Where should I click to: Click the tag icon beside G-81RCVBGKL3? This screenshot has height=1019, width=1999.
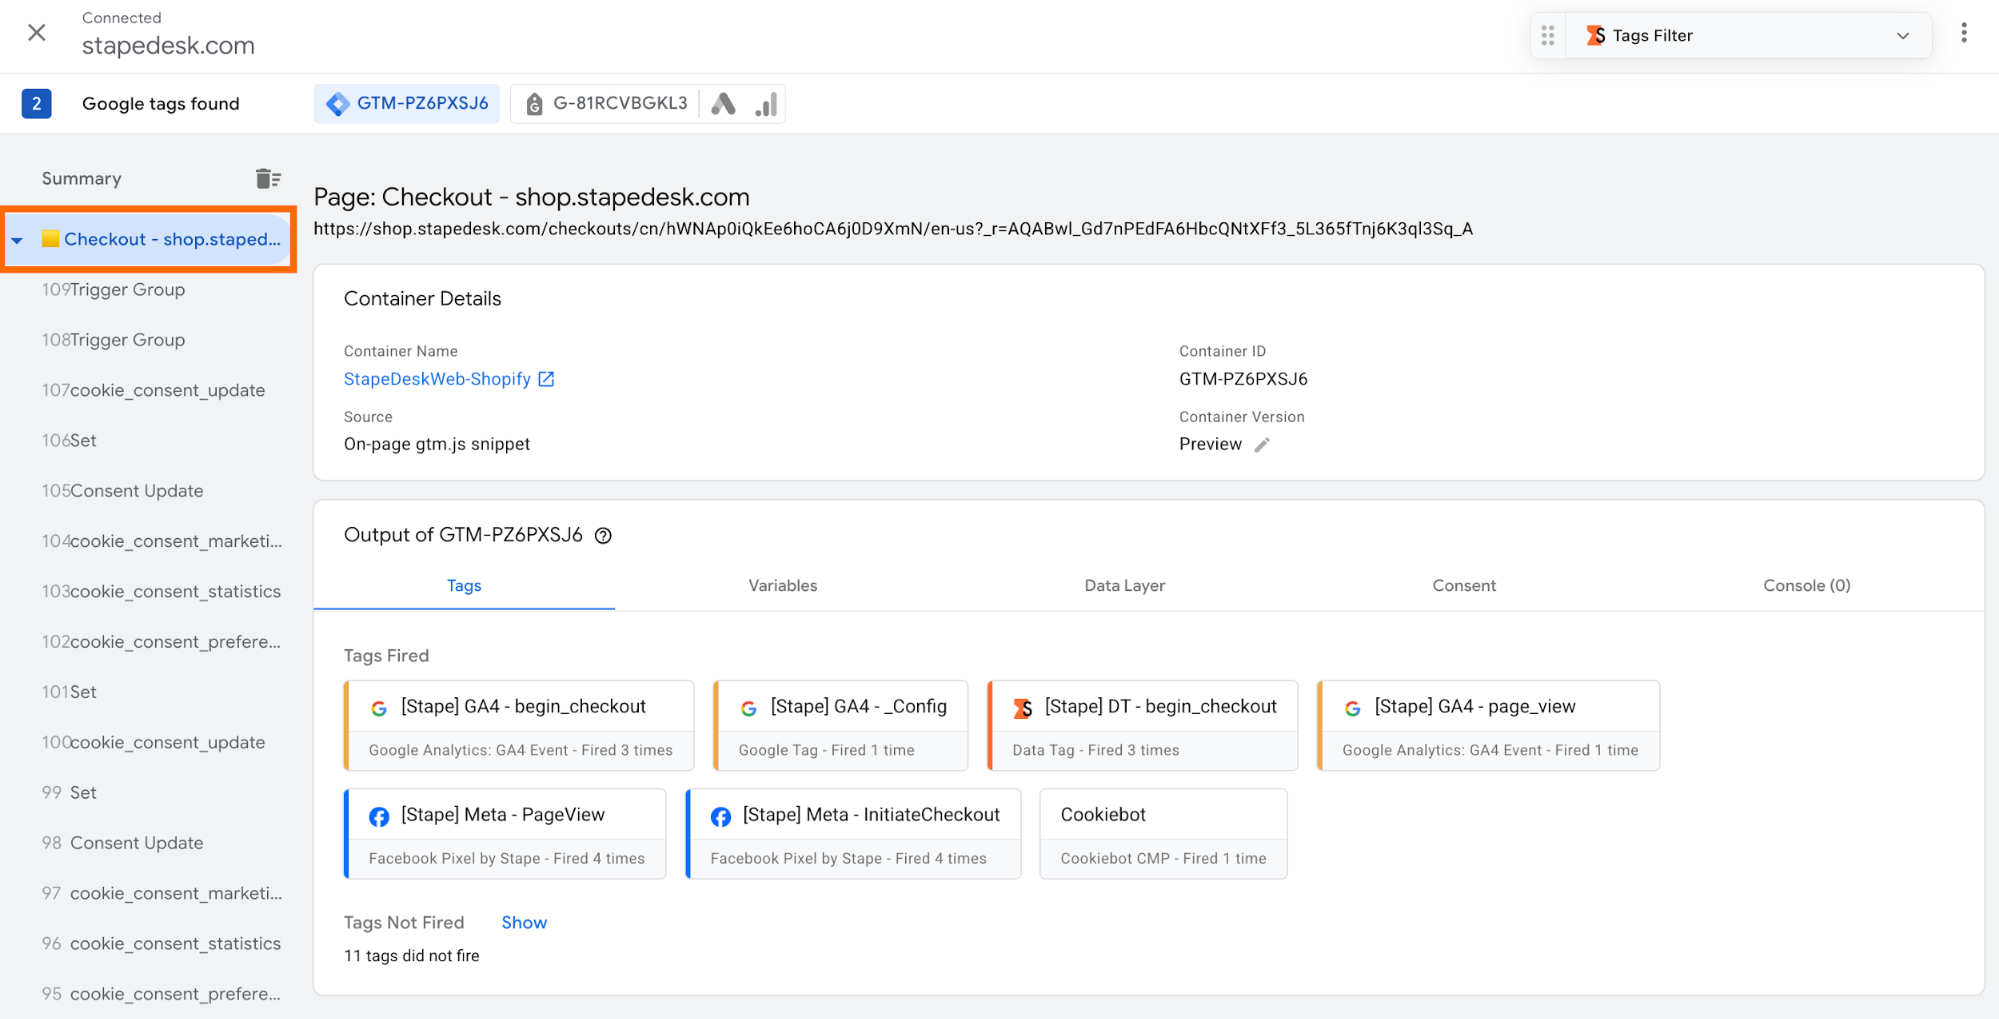point(534,104)
